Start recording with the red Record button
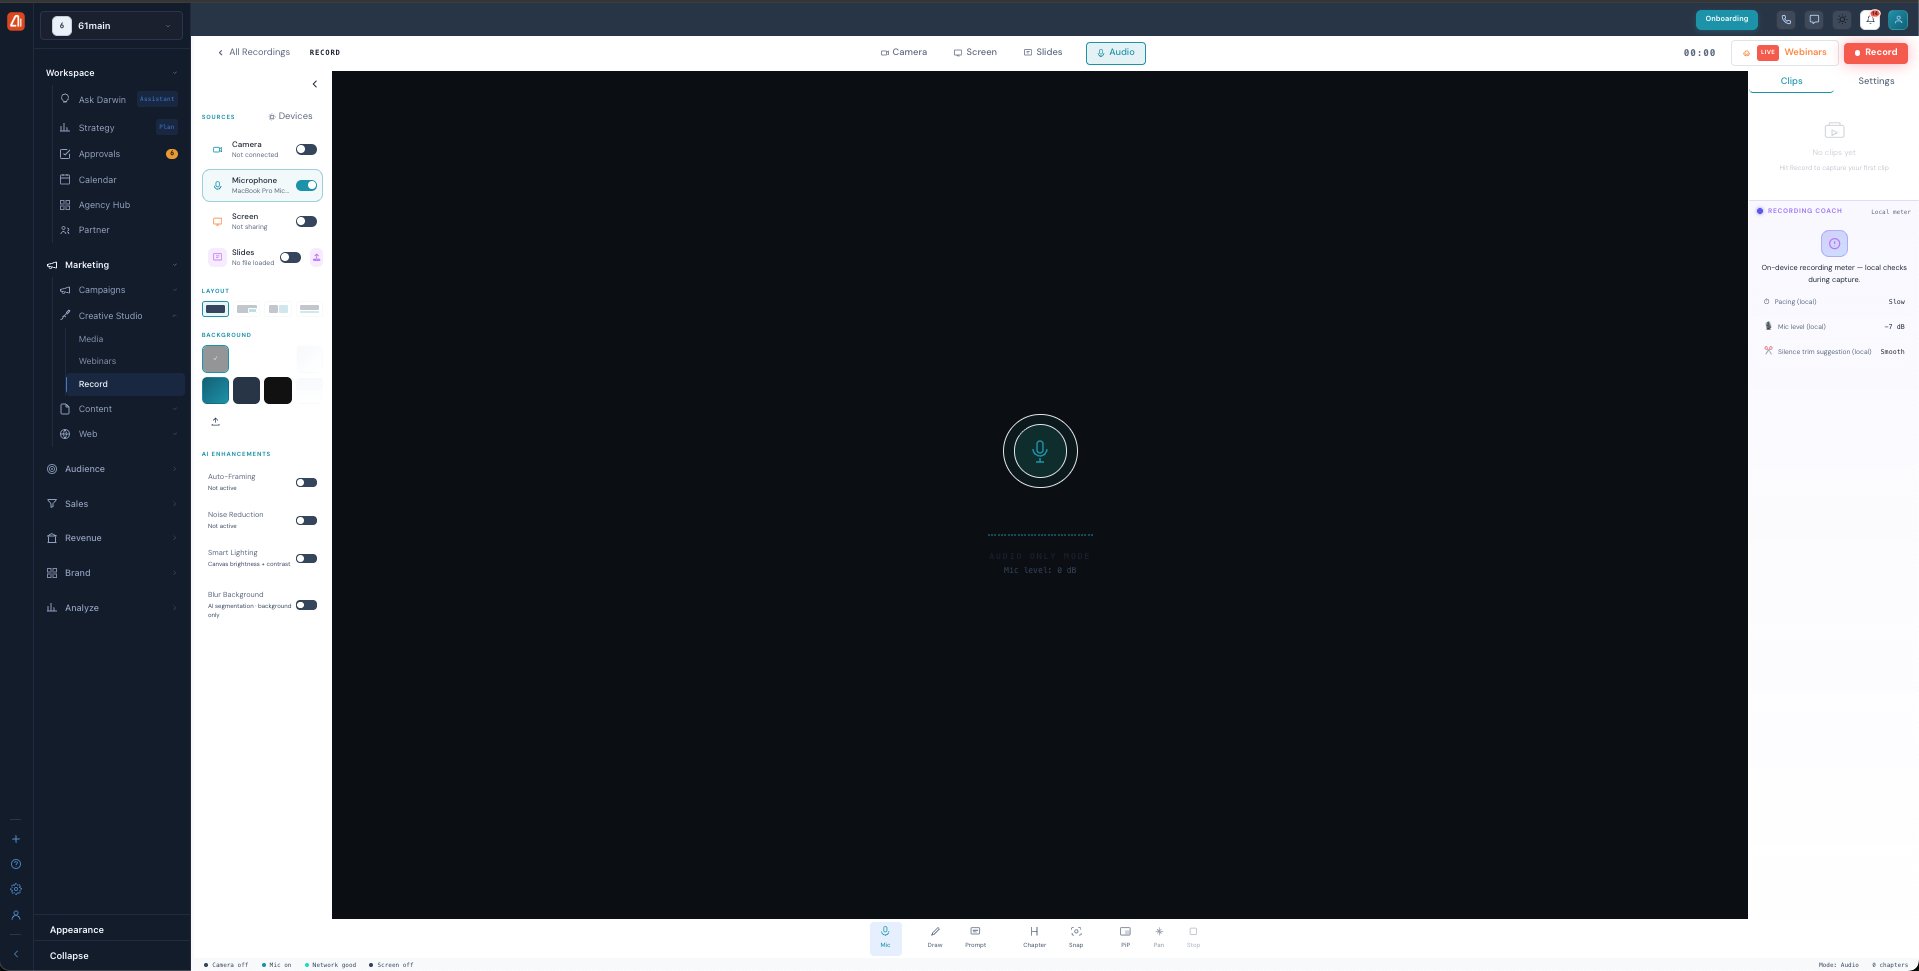Image resolution: width=1919 pixels, height=971 pixels. click(1875, 52)
